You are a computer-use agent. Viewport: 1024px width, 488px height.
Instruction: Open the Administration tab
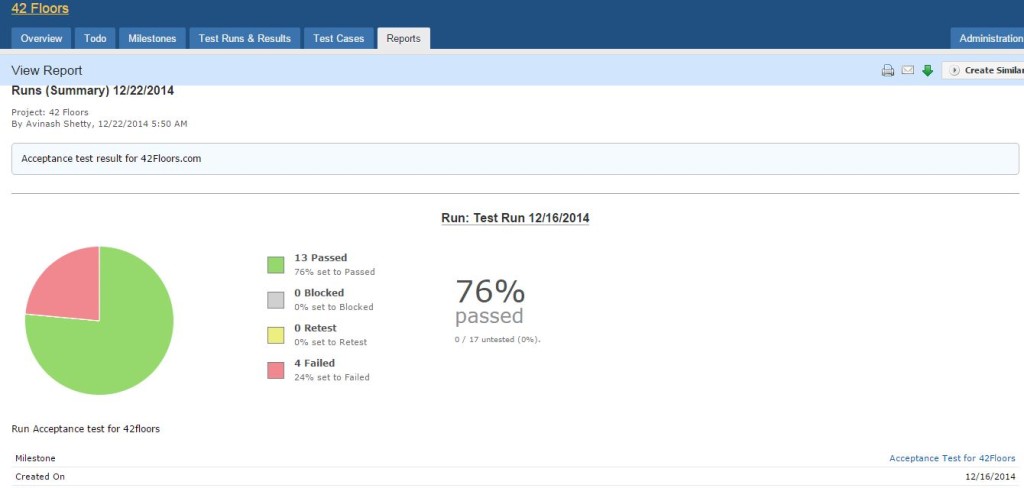pyautogui.click(x=989, y=39)
